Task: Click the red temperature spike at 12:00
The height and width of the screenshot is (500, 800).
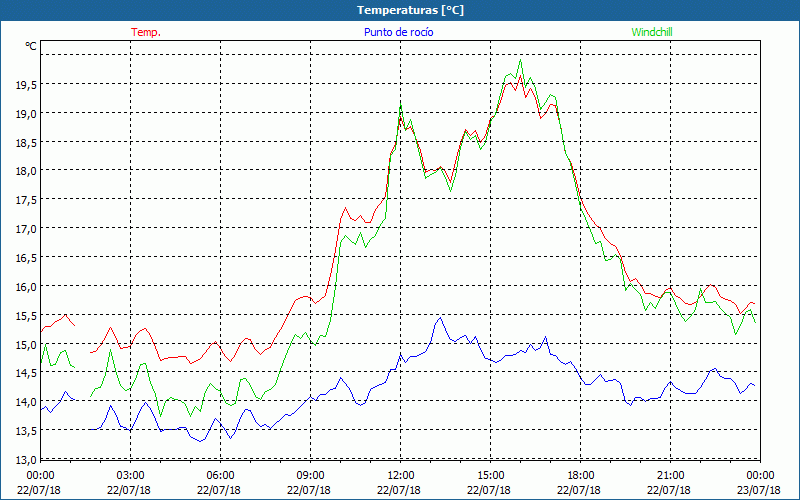Action: tap(401, 118)
